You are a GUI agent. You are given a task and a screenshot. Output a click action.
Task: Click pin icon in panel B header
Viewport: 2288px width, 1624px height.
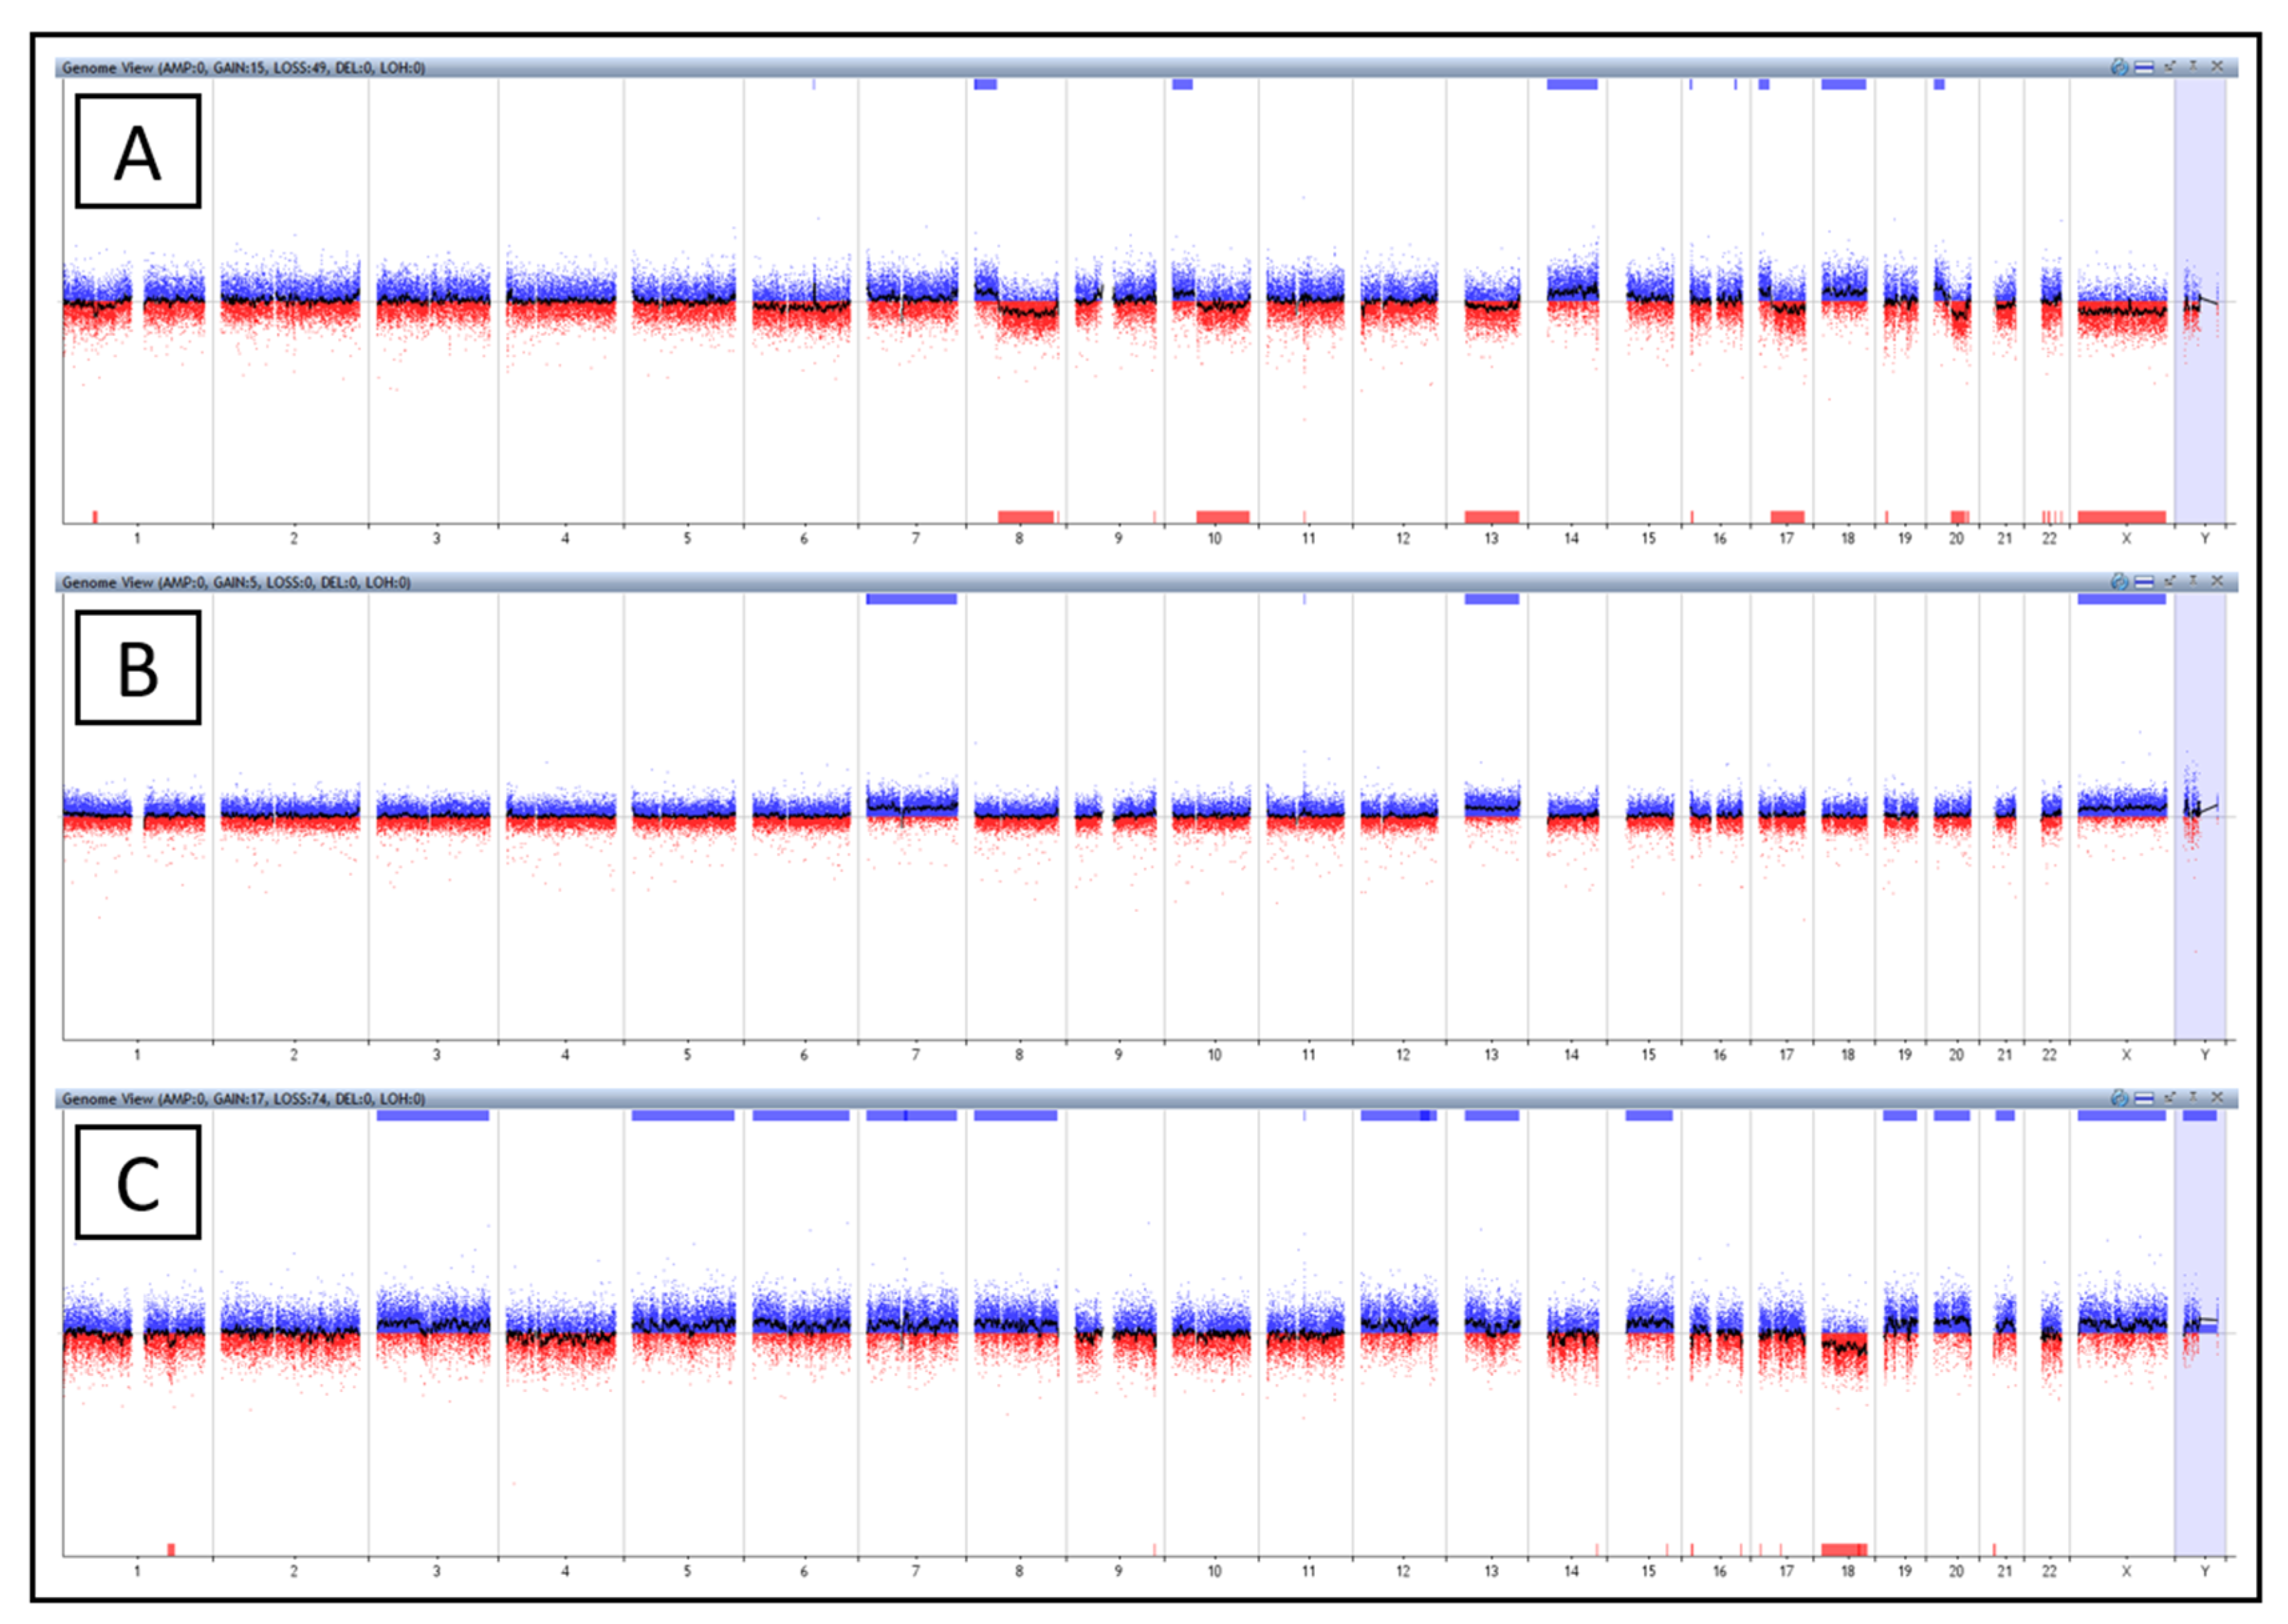point(2194,581)
